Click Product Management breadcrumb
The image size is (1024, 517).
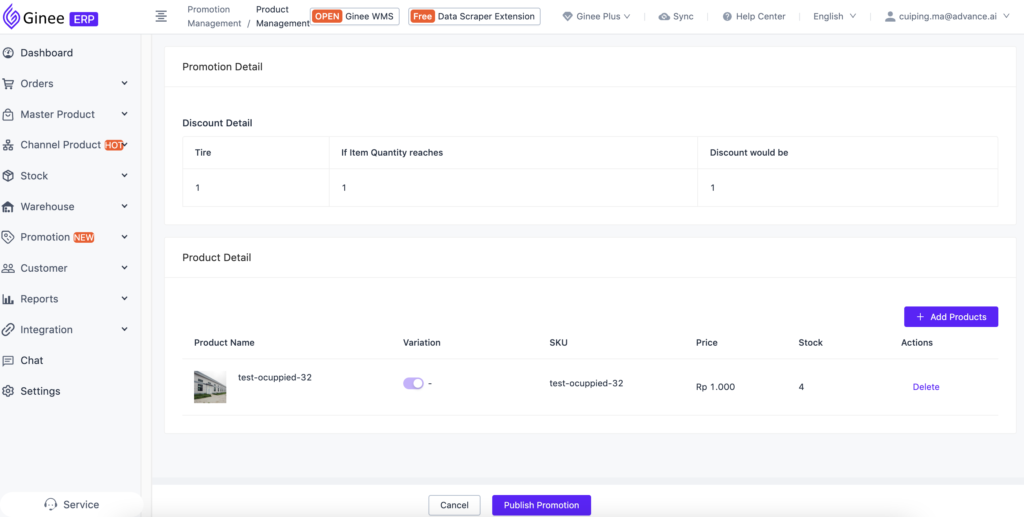click(x=283, y=16)
